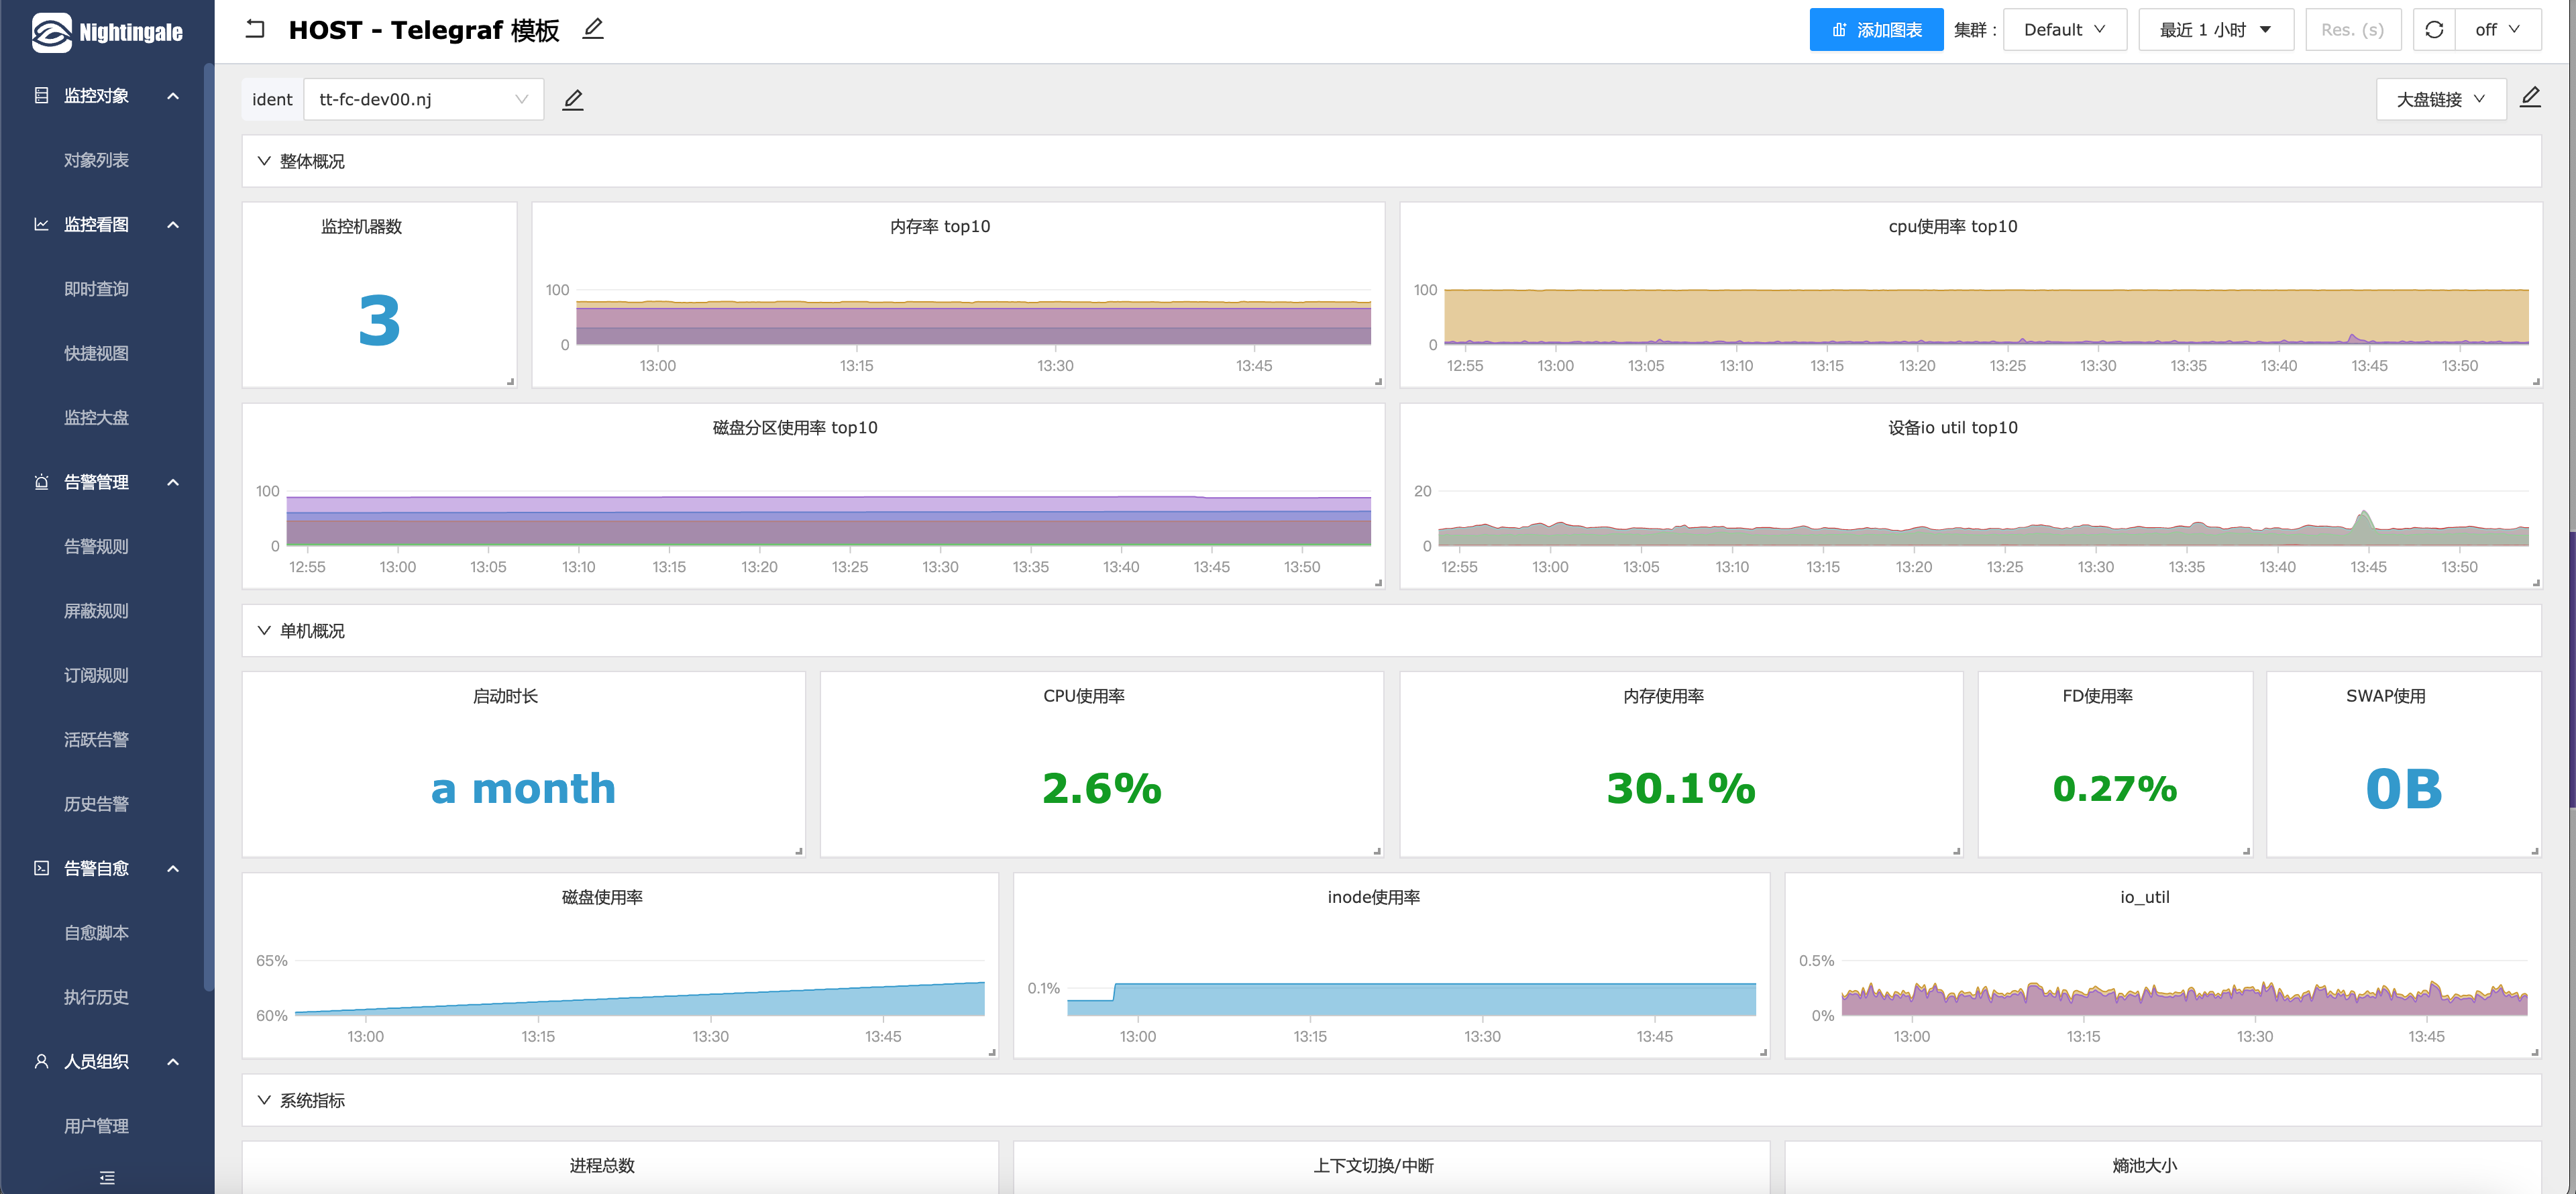The height and width of the screenshot is (1194, 2576).
Task: Click the pencil icon next to HOST - Telegraf title
Action: pyautogui.click(x=593, y=29)
